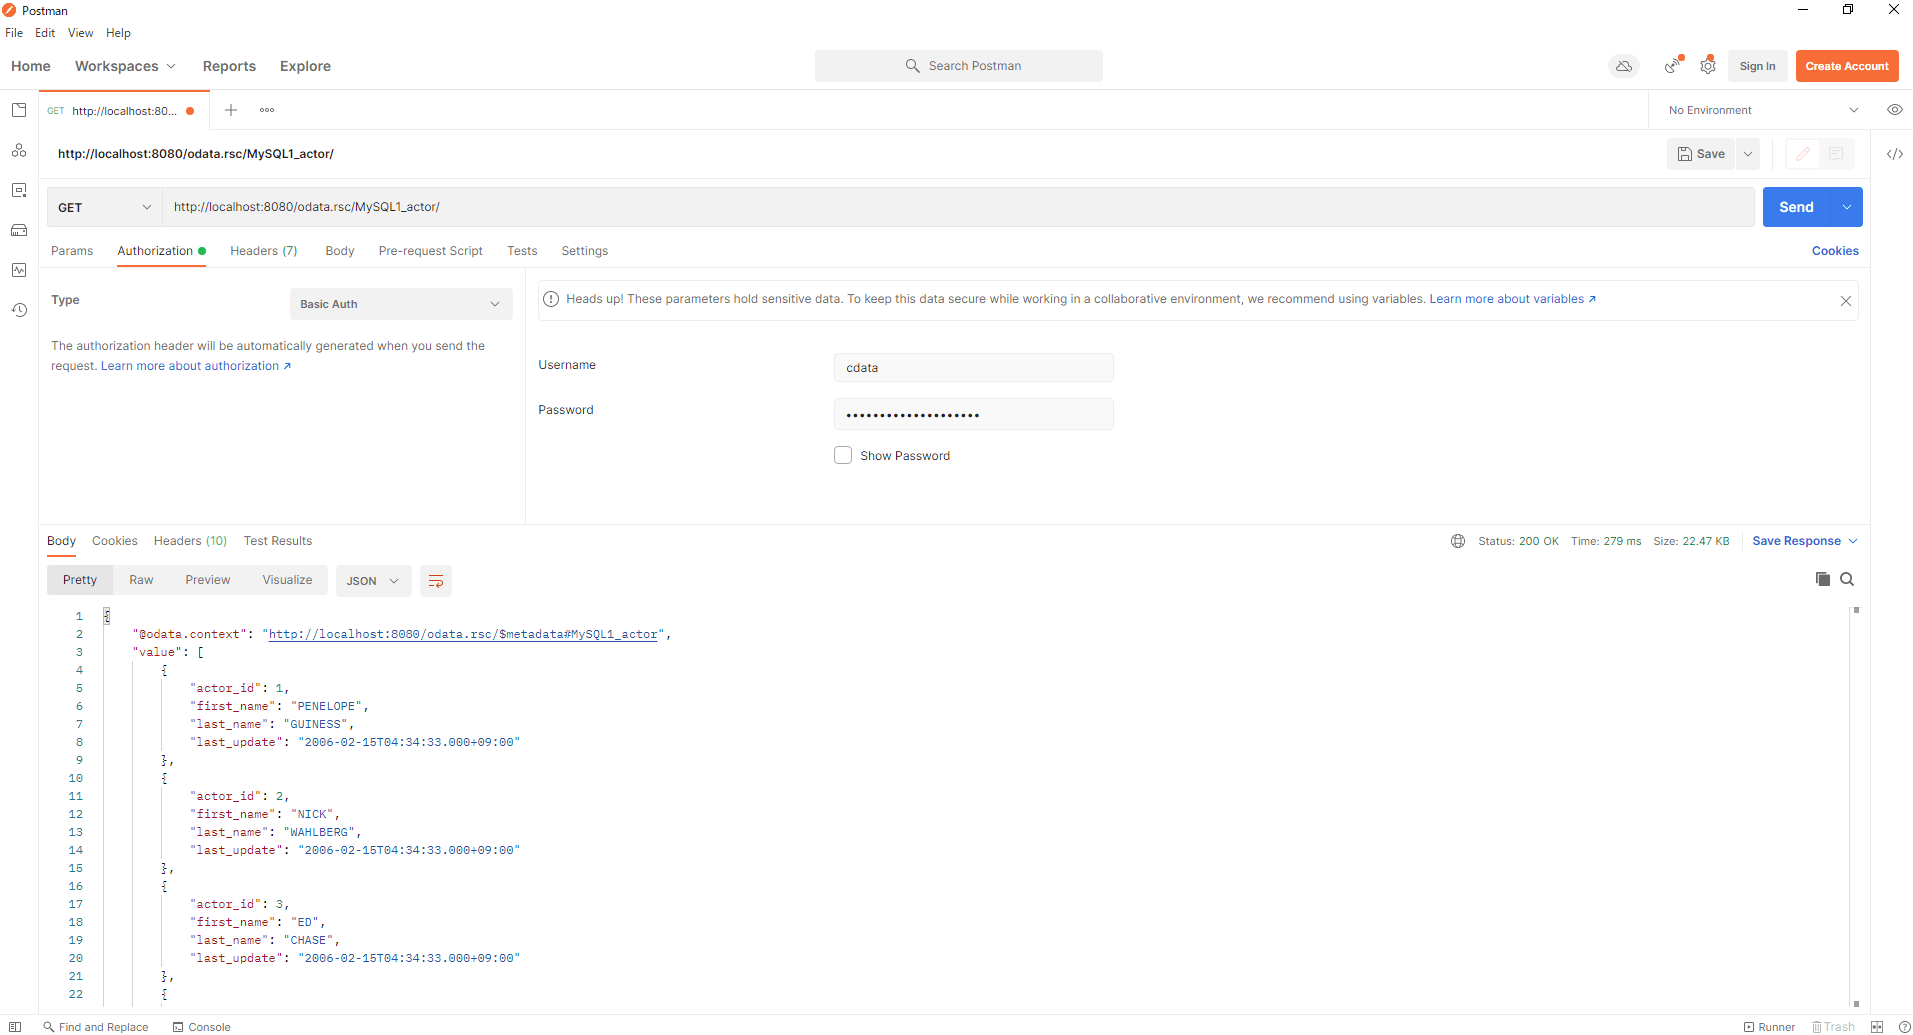Open the Workspaces dropdown
Image resolution: width=1913 pixels, height=1035 pixels.
[x=125, y=66]
